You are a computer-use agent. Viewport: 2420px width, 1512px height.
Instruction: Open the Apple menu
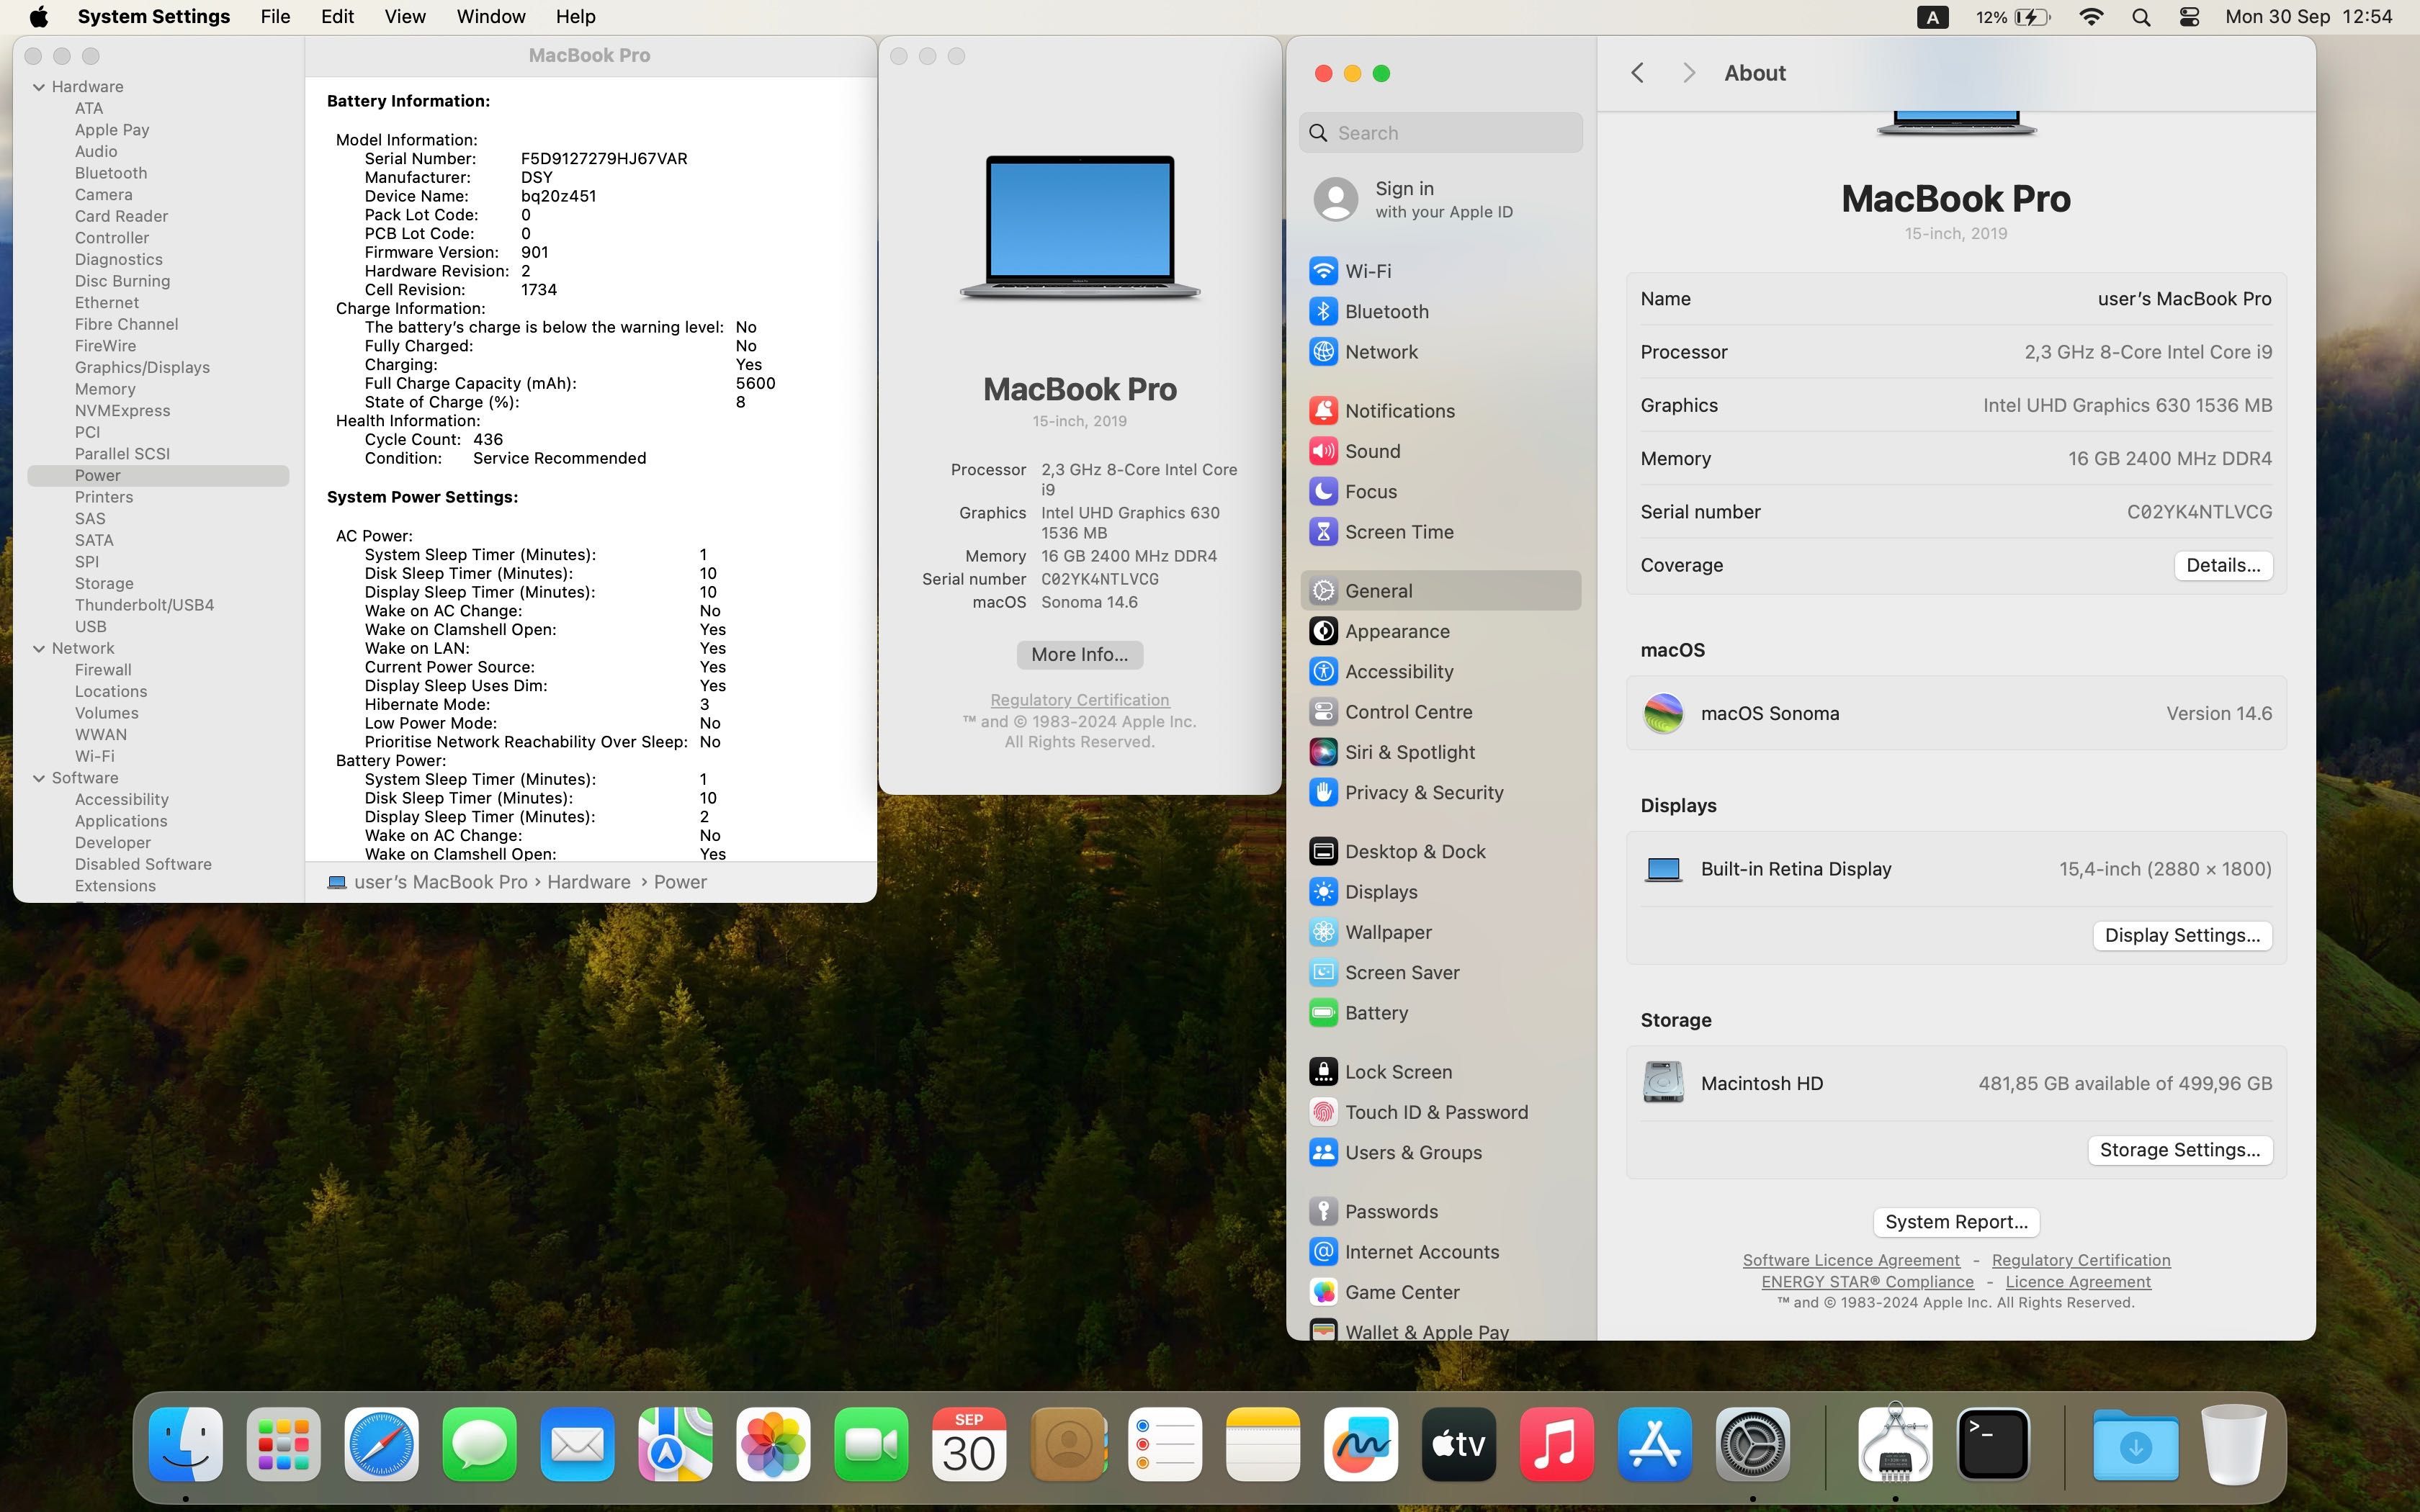[38, 17]
